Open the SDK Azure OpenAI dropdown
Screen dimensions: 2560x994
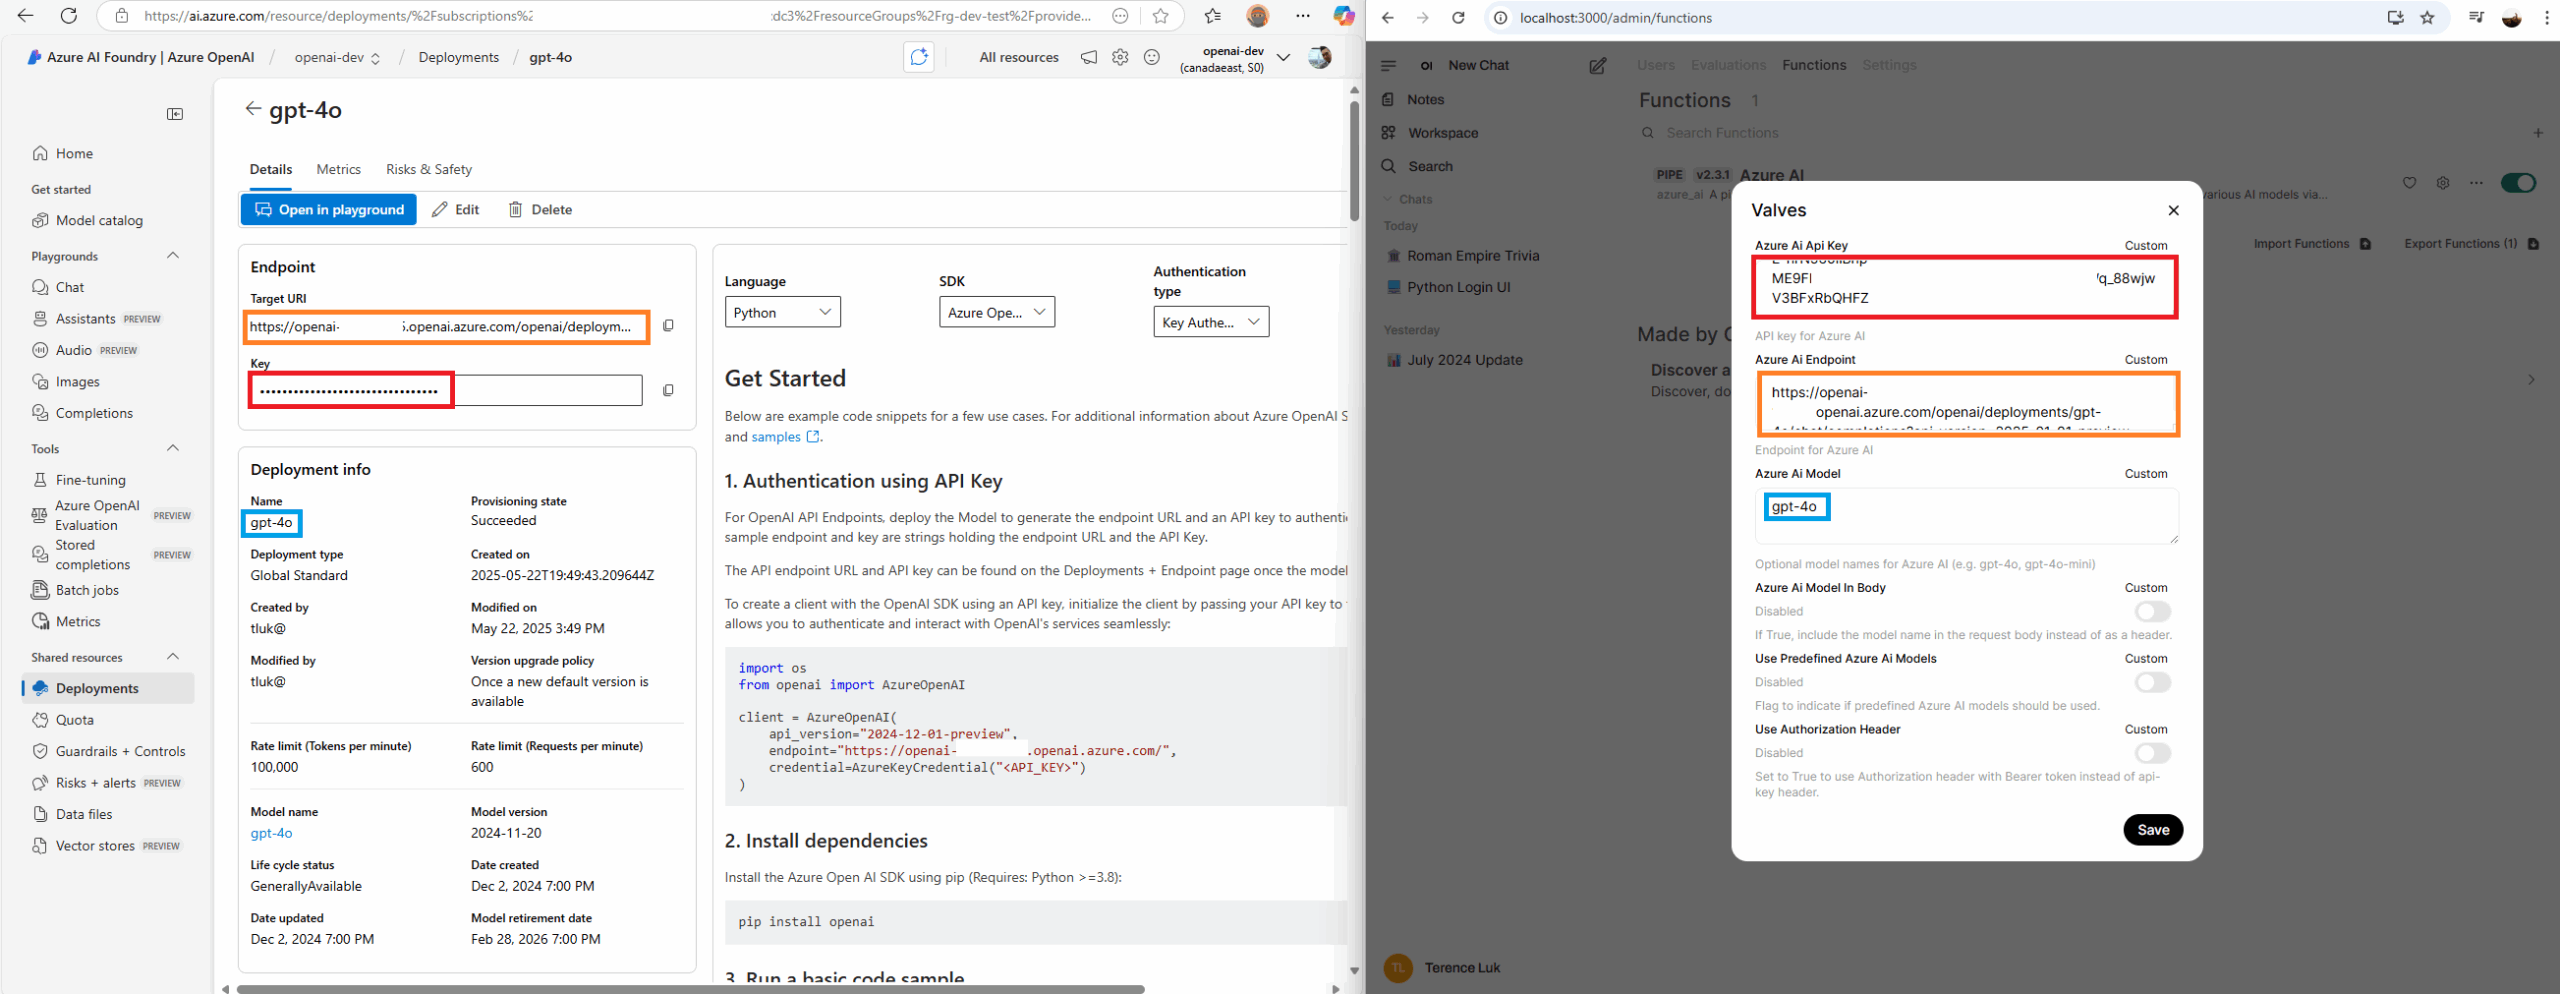[996, 312]
